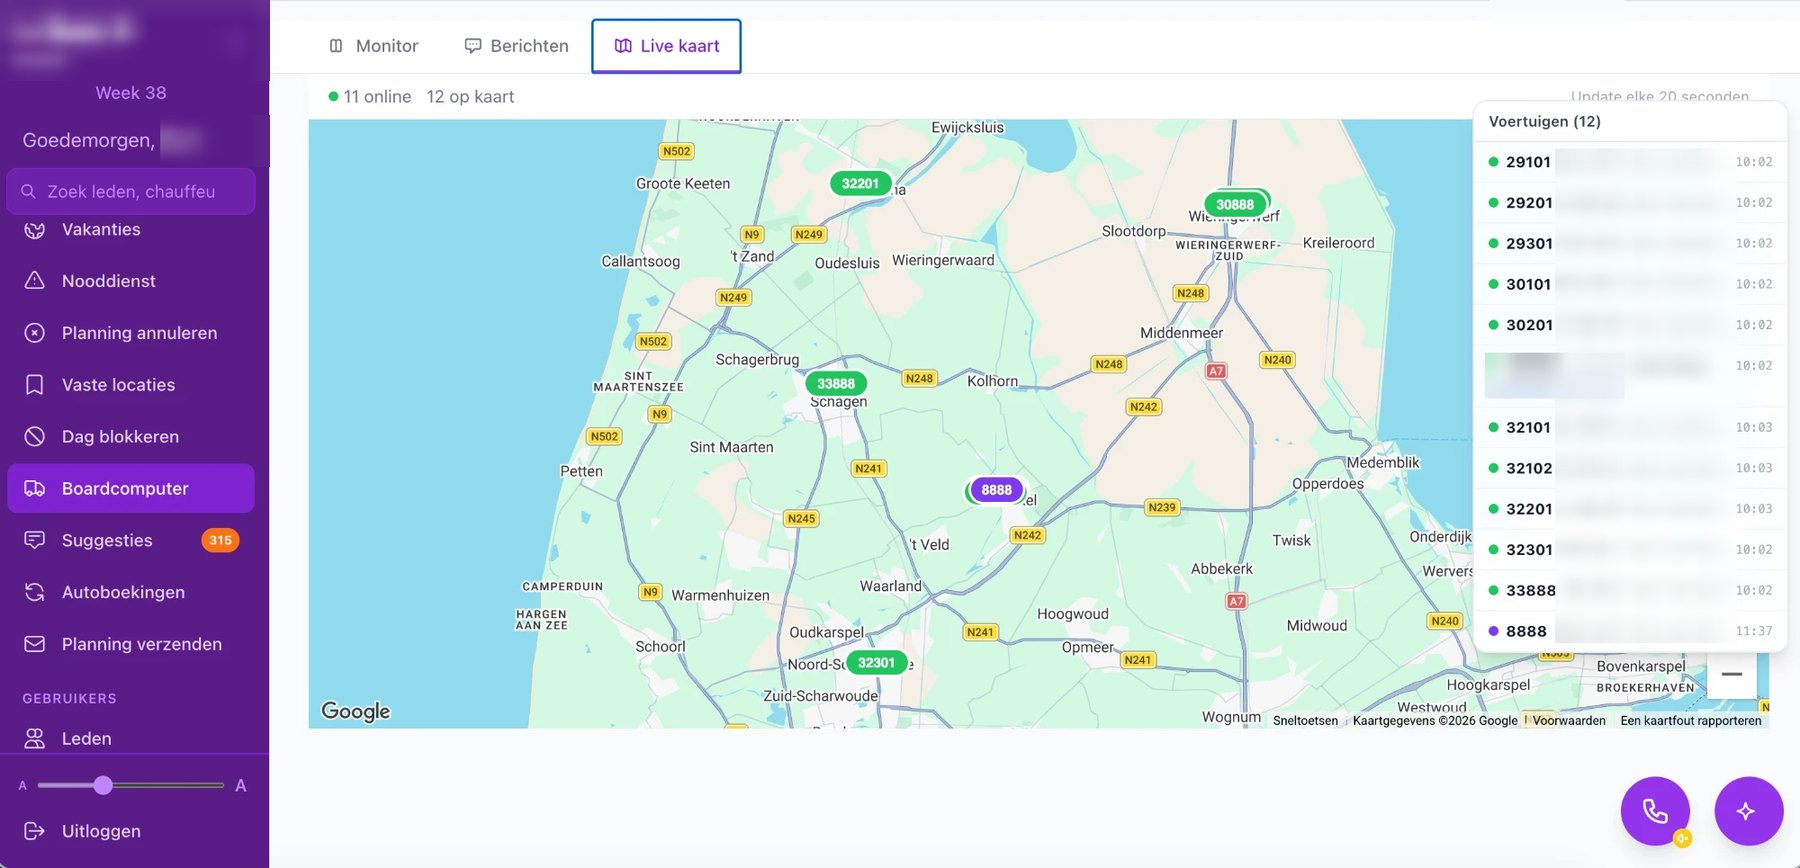Click the Uitloggen logout icon

click(x=35, y=831)
